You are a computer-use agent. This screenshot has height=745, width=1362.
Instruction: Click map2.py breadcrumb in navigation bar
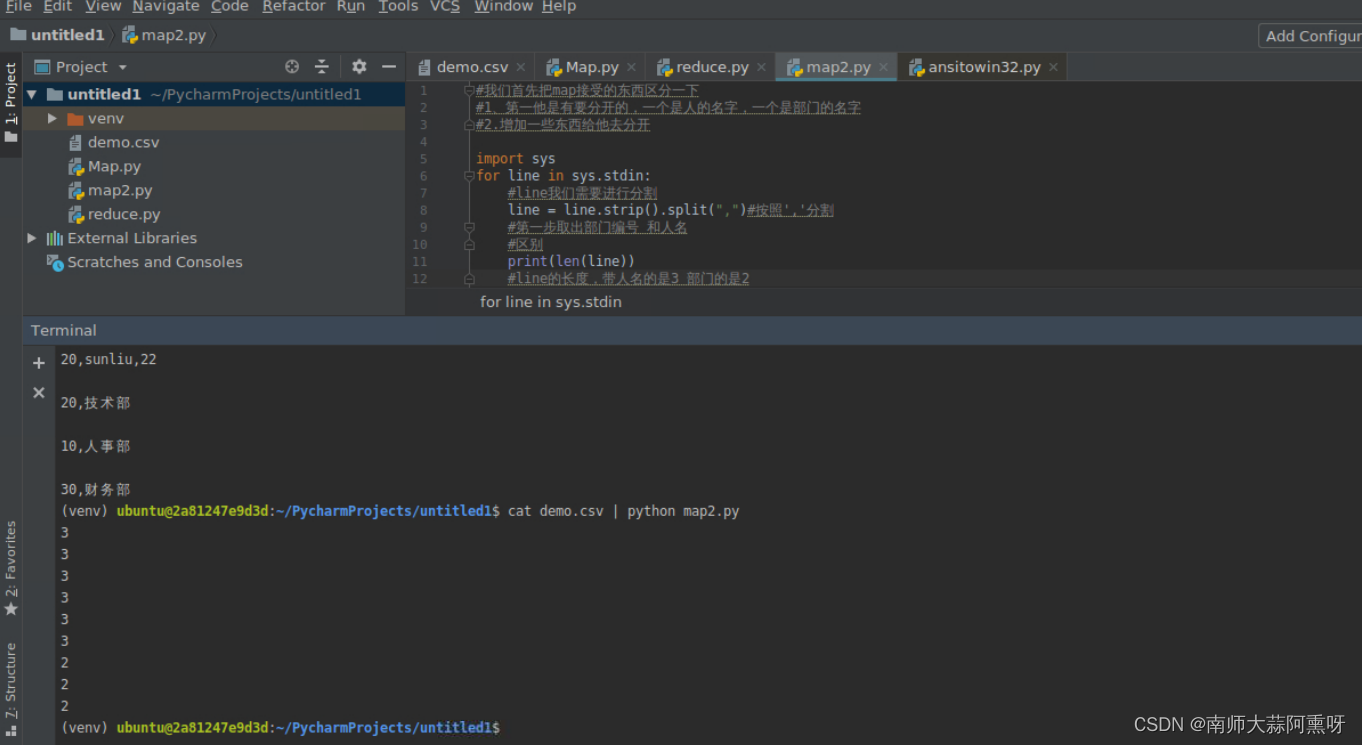click(164, 35)
